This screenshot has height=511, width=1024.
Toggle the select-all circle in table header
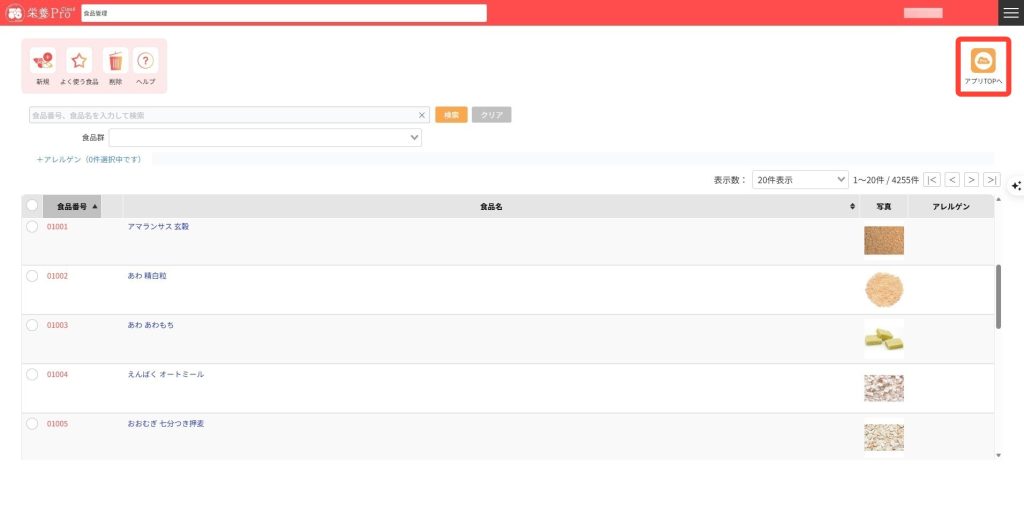coord(32,206)
